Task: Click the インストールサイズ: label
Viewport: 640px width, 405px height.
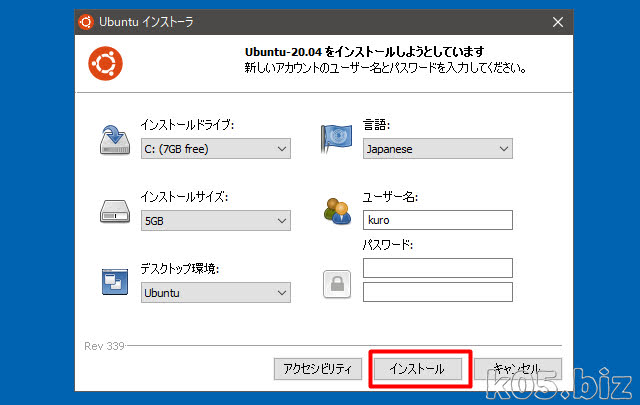Action: click(184, 197)
